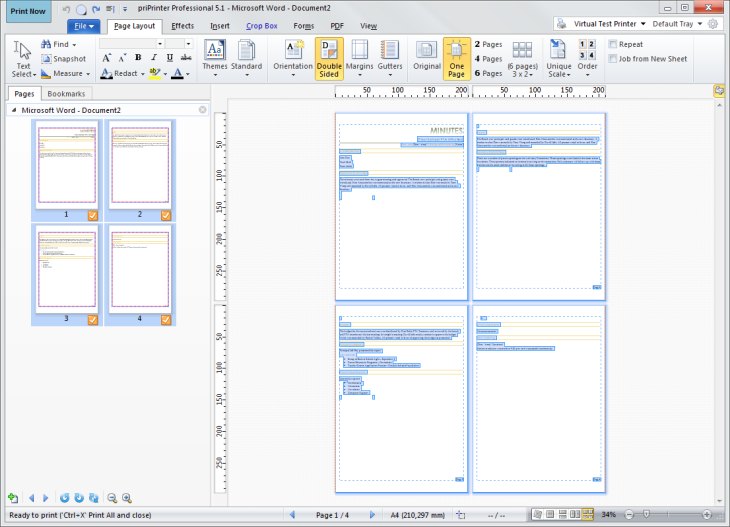Open the Themes gallery
This screenshot has height=527, width=730.
coord(215,58)
